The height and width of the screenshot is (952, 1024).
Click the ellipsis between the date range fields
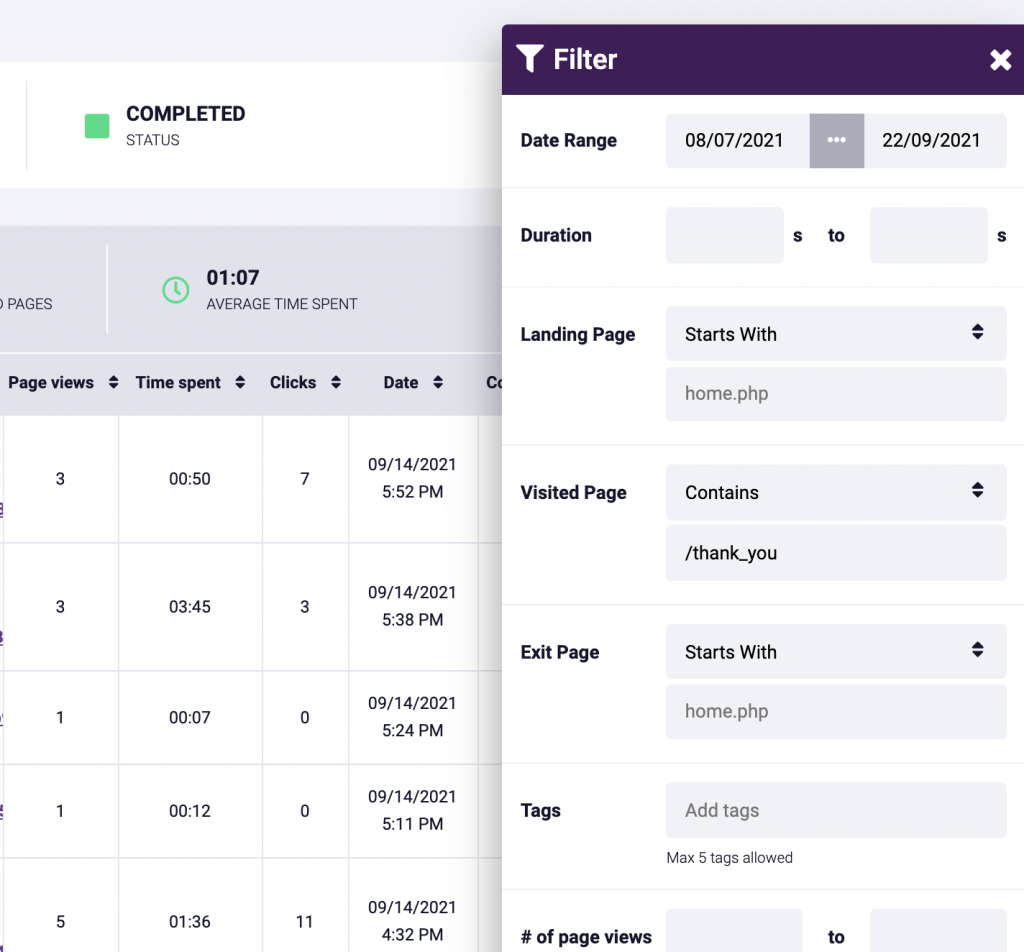click(x=837, y=141)
